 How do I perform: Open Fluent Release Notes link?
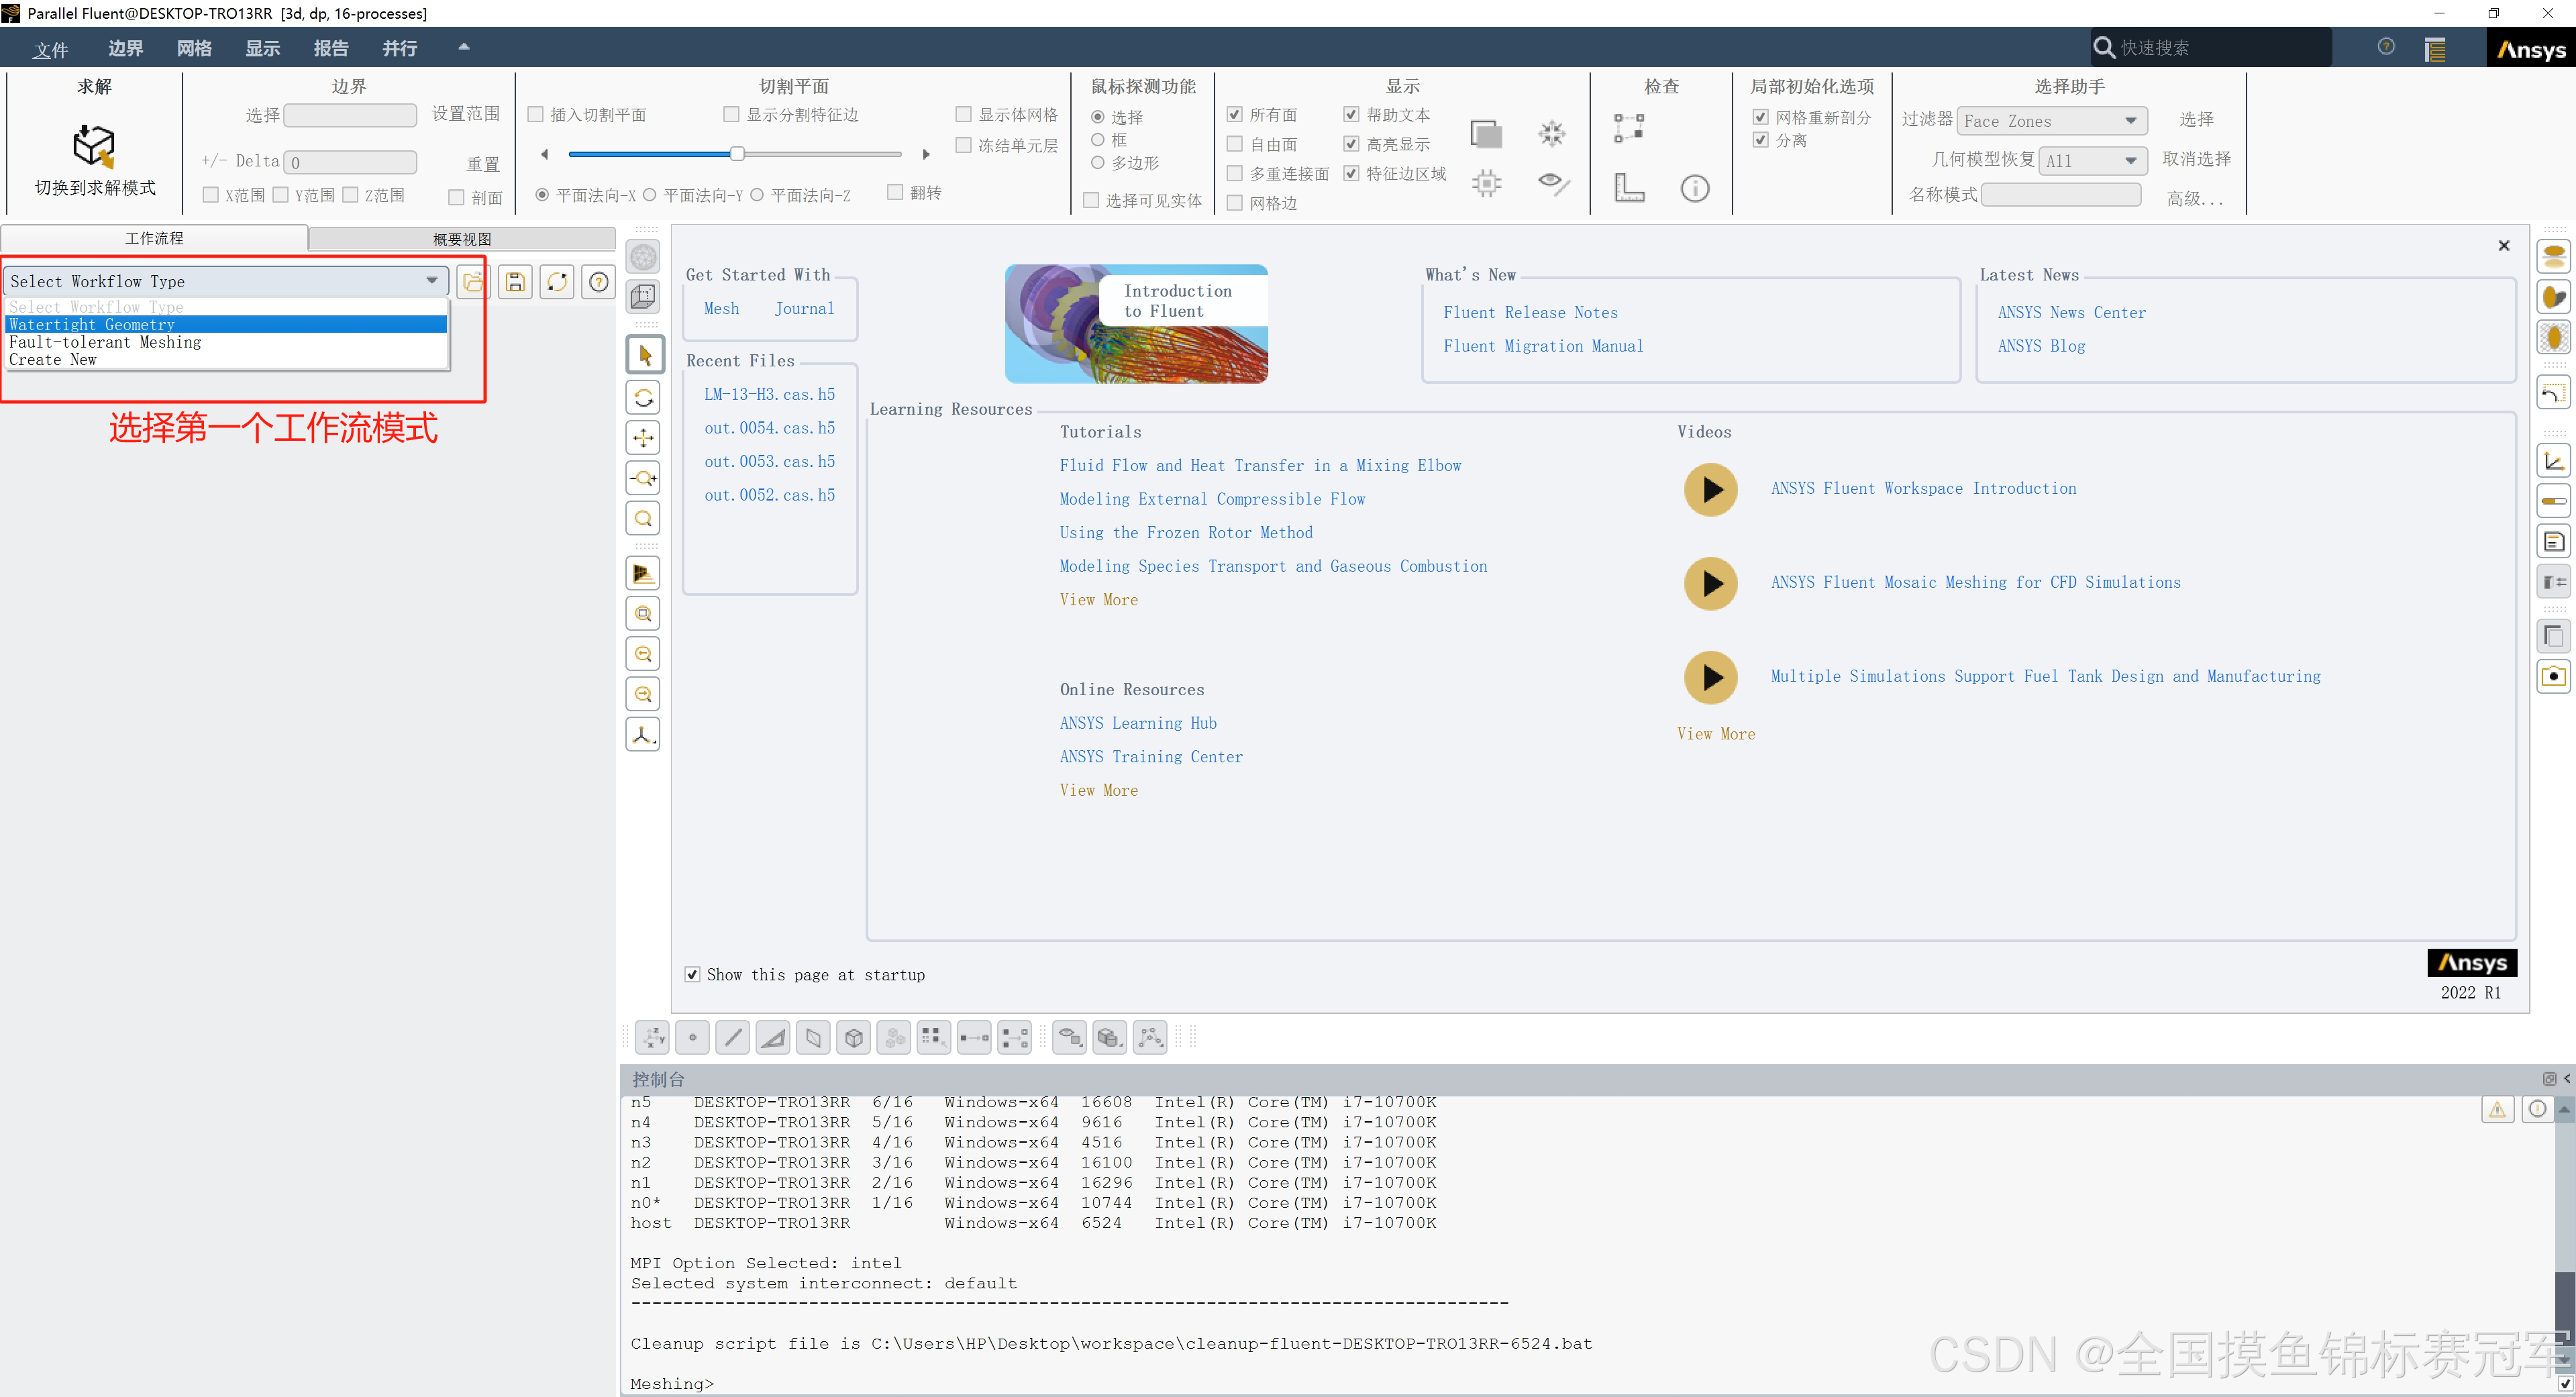point(1530,313)
